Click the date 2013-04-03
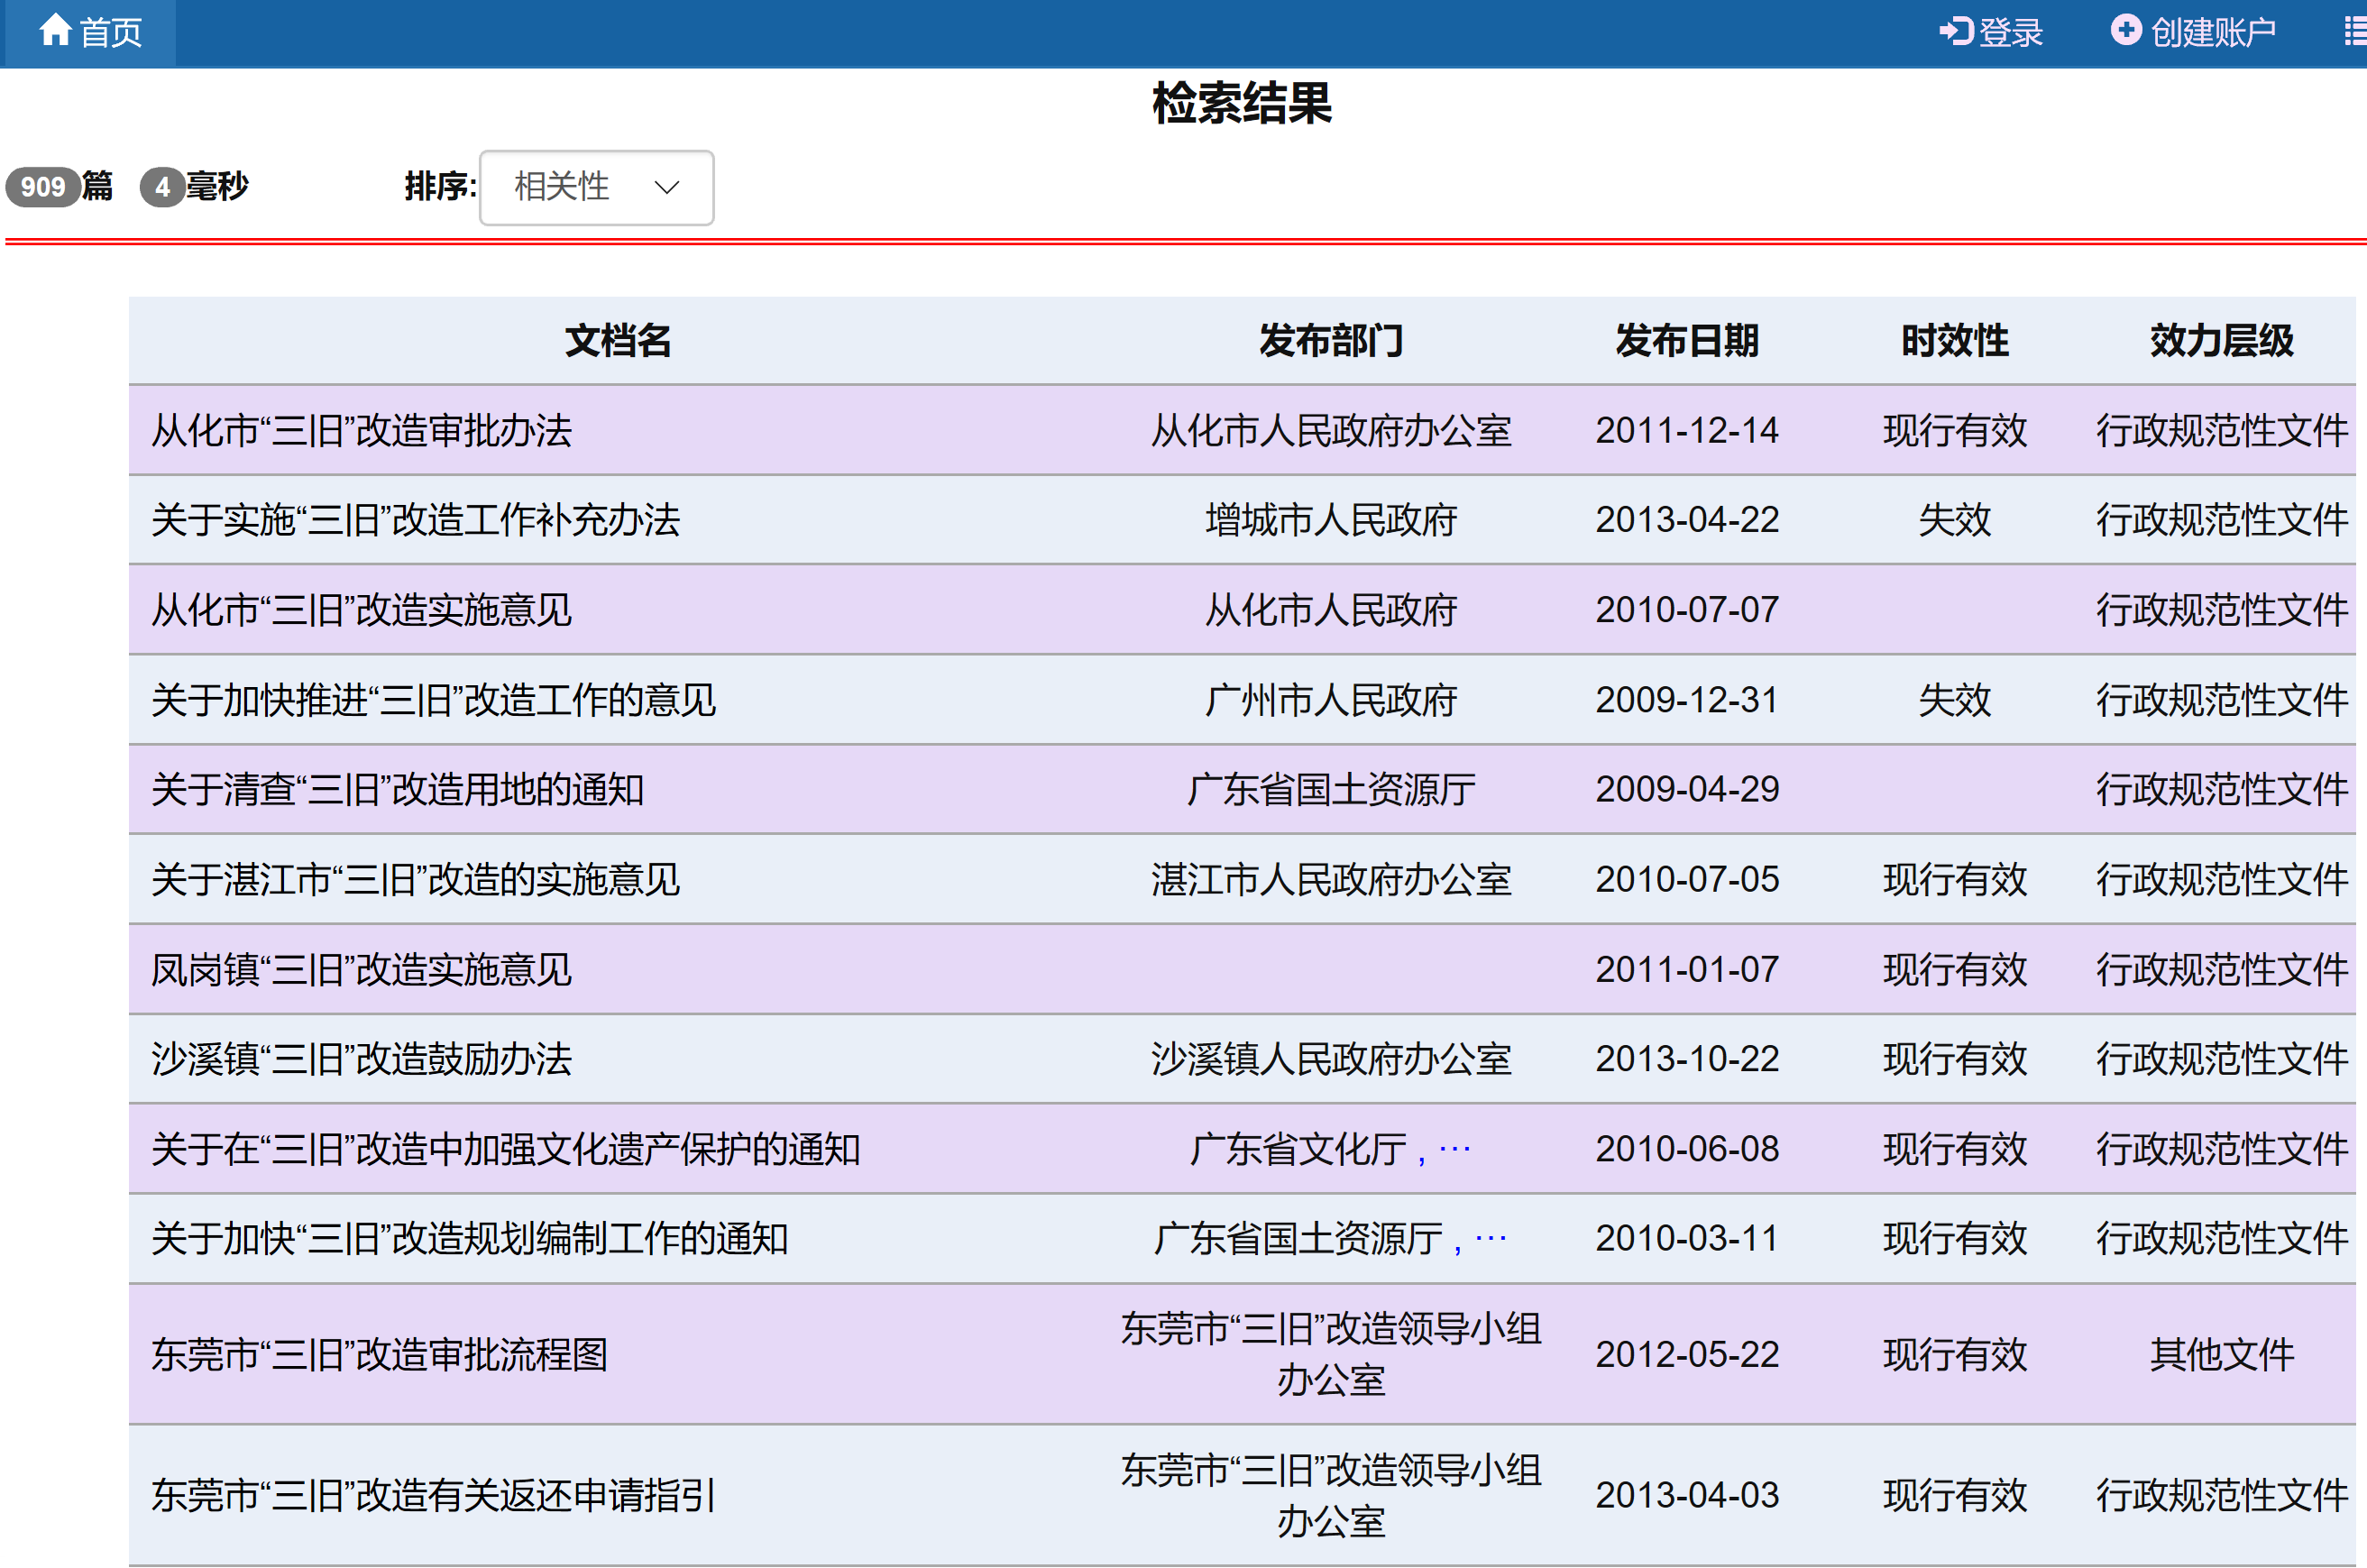Viewport: 2367px width, 1568px height. [1687, 1496]
